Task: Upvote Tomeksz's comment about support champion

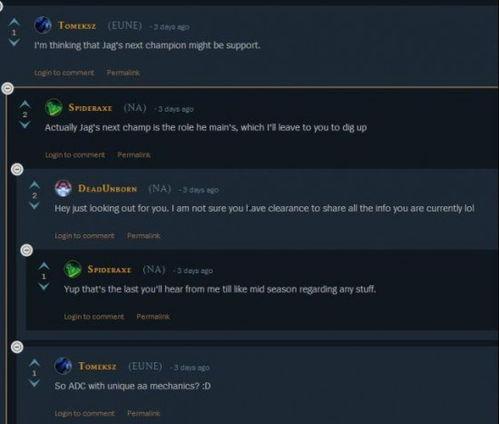Action: 14,22
